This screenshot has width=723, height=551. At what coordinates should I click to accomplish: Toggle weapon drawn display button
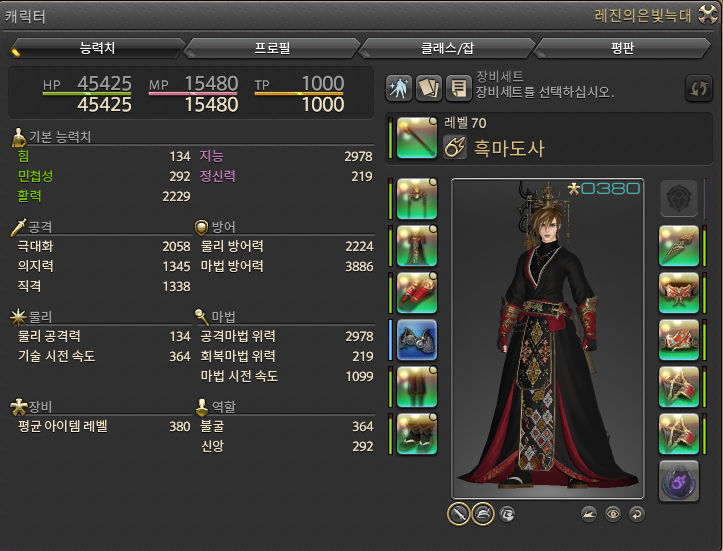pos(458,514)
